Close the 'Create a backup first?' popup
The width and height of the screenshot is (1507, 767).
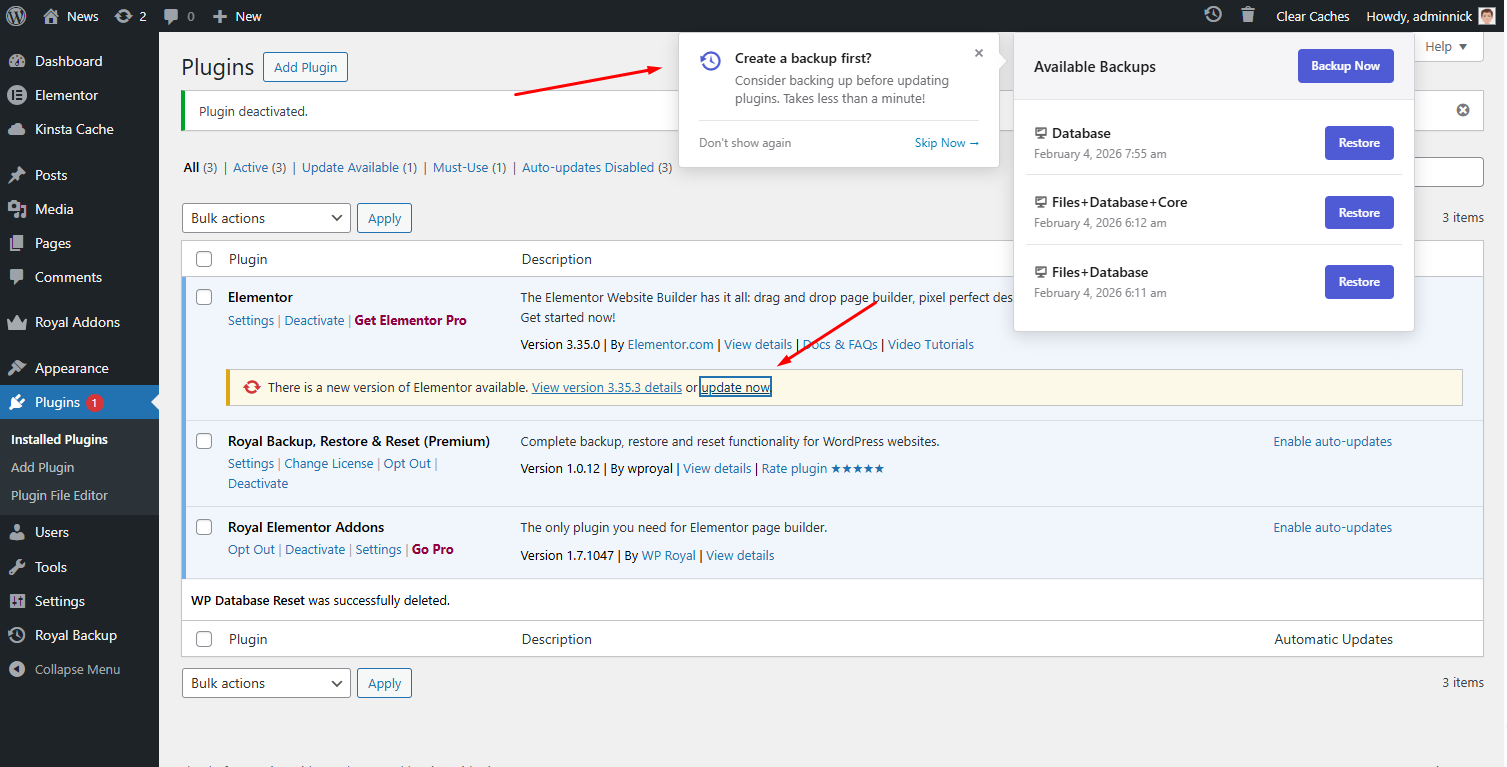978,54
